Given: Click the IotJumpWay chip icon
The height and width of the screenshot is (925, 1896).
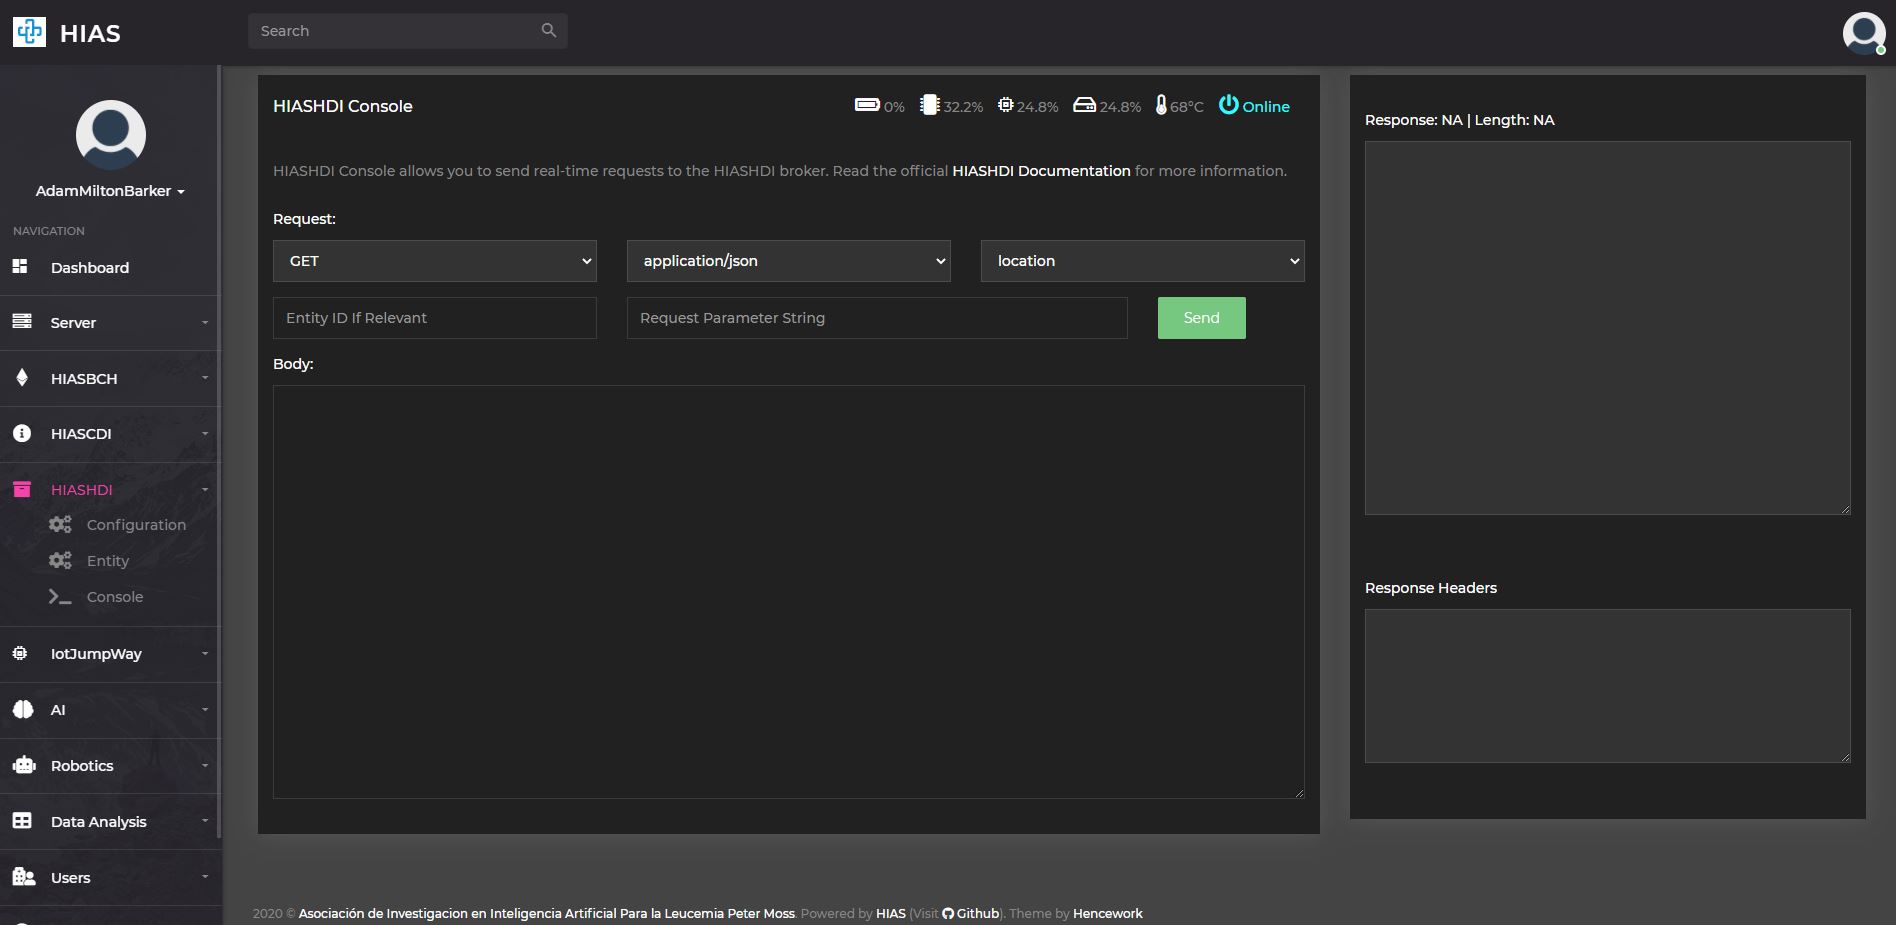Looking at the screenshot, I should pyautogui.click(x=20, y=653).
